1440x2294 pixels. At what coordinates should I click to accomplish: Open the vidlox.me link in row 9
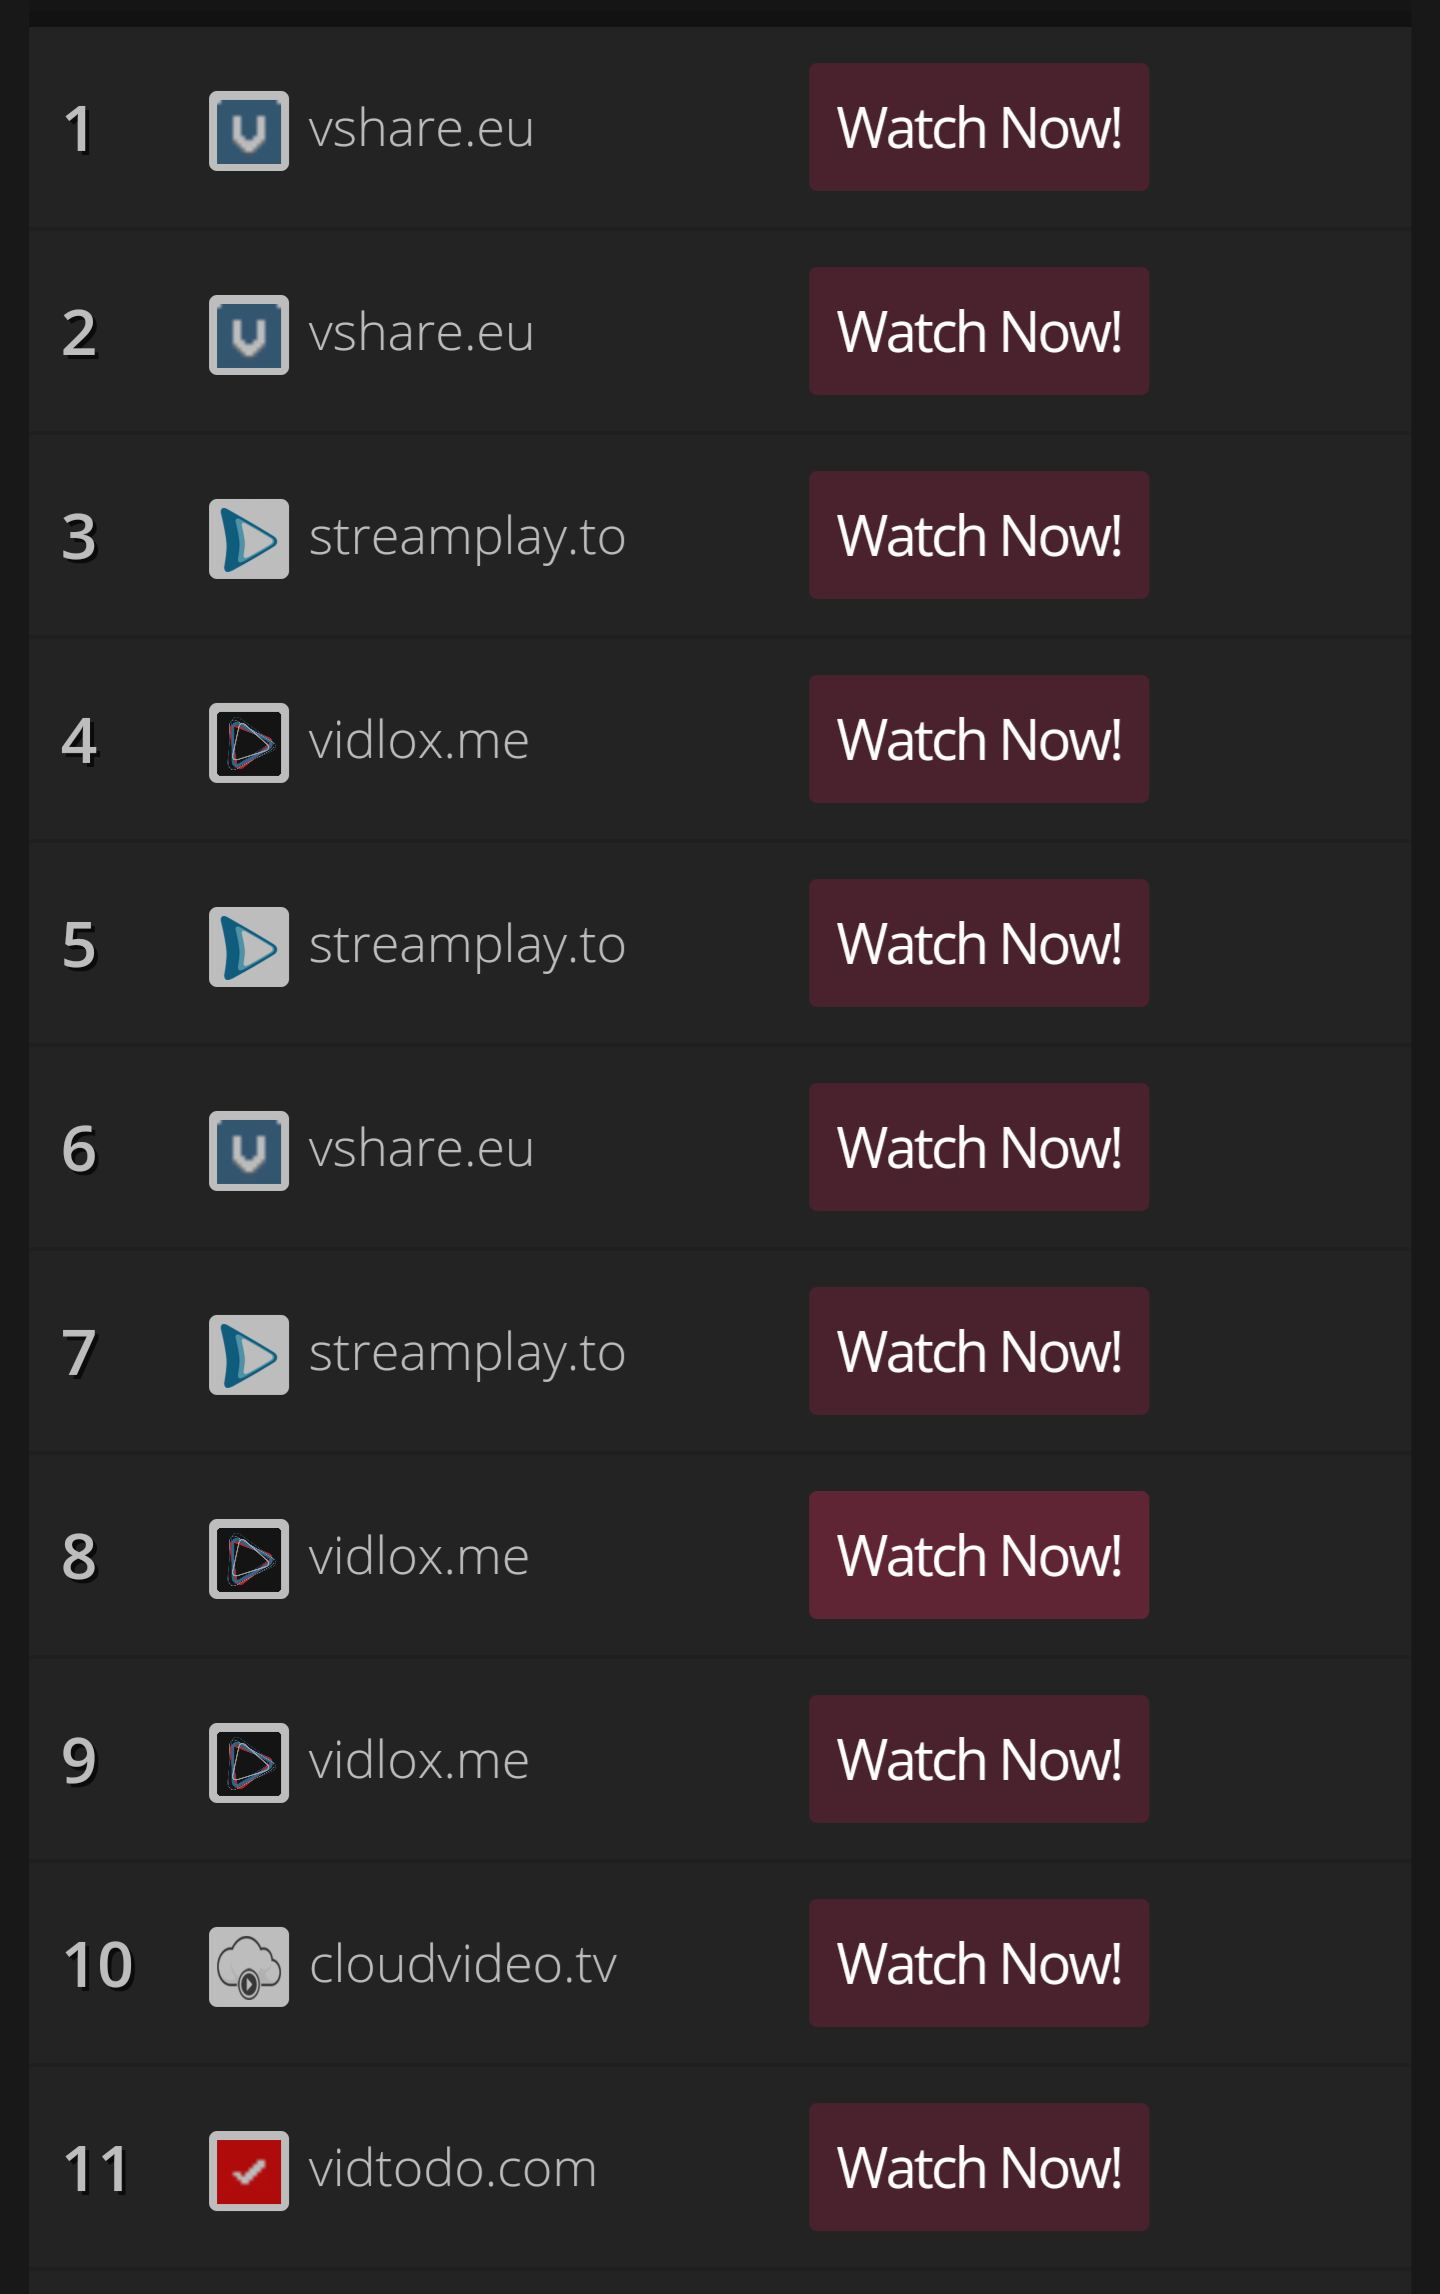click(x=419, y=1760)
